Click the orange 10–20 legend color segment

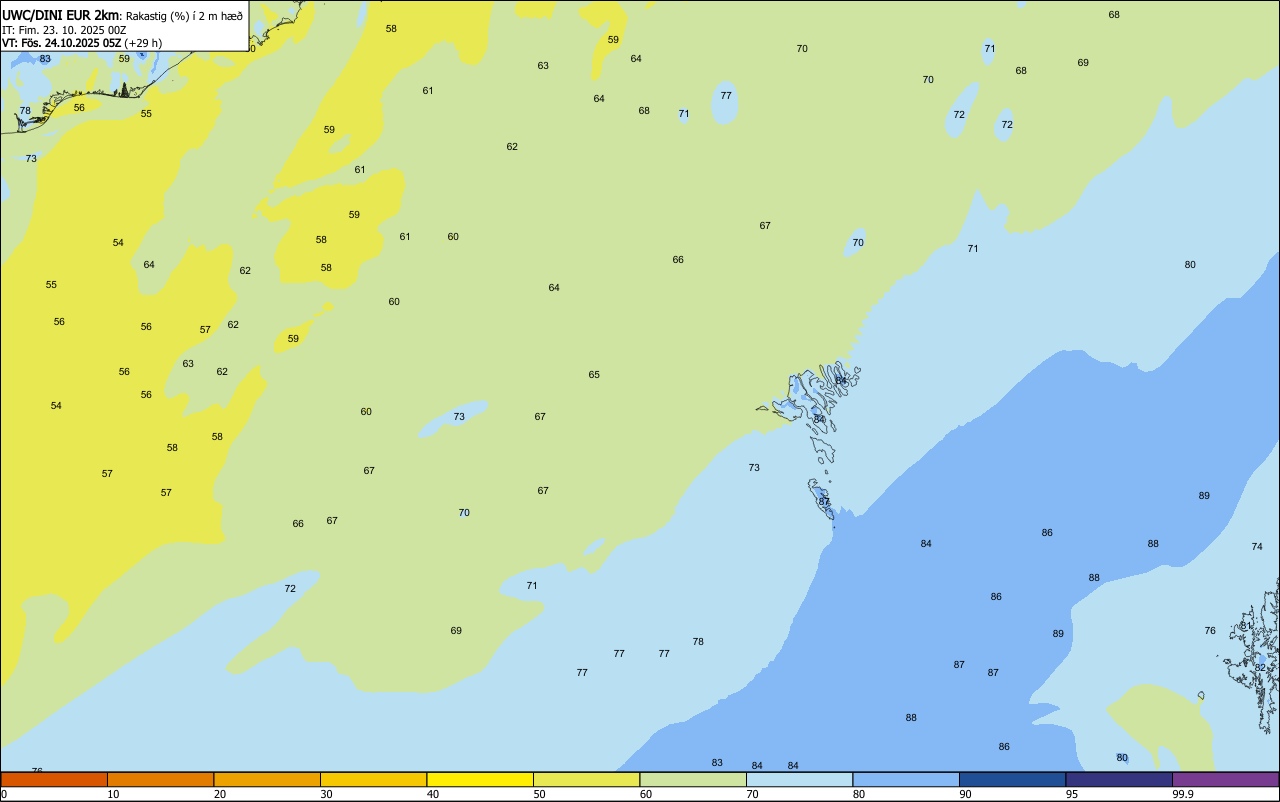pos(160,779)
